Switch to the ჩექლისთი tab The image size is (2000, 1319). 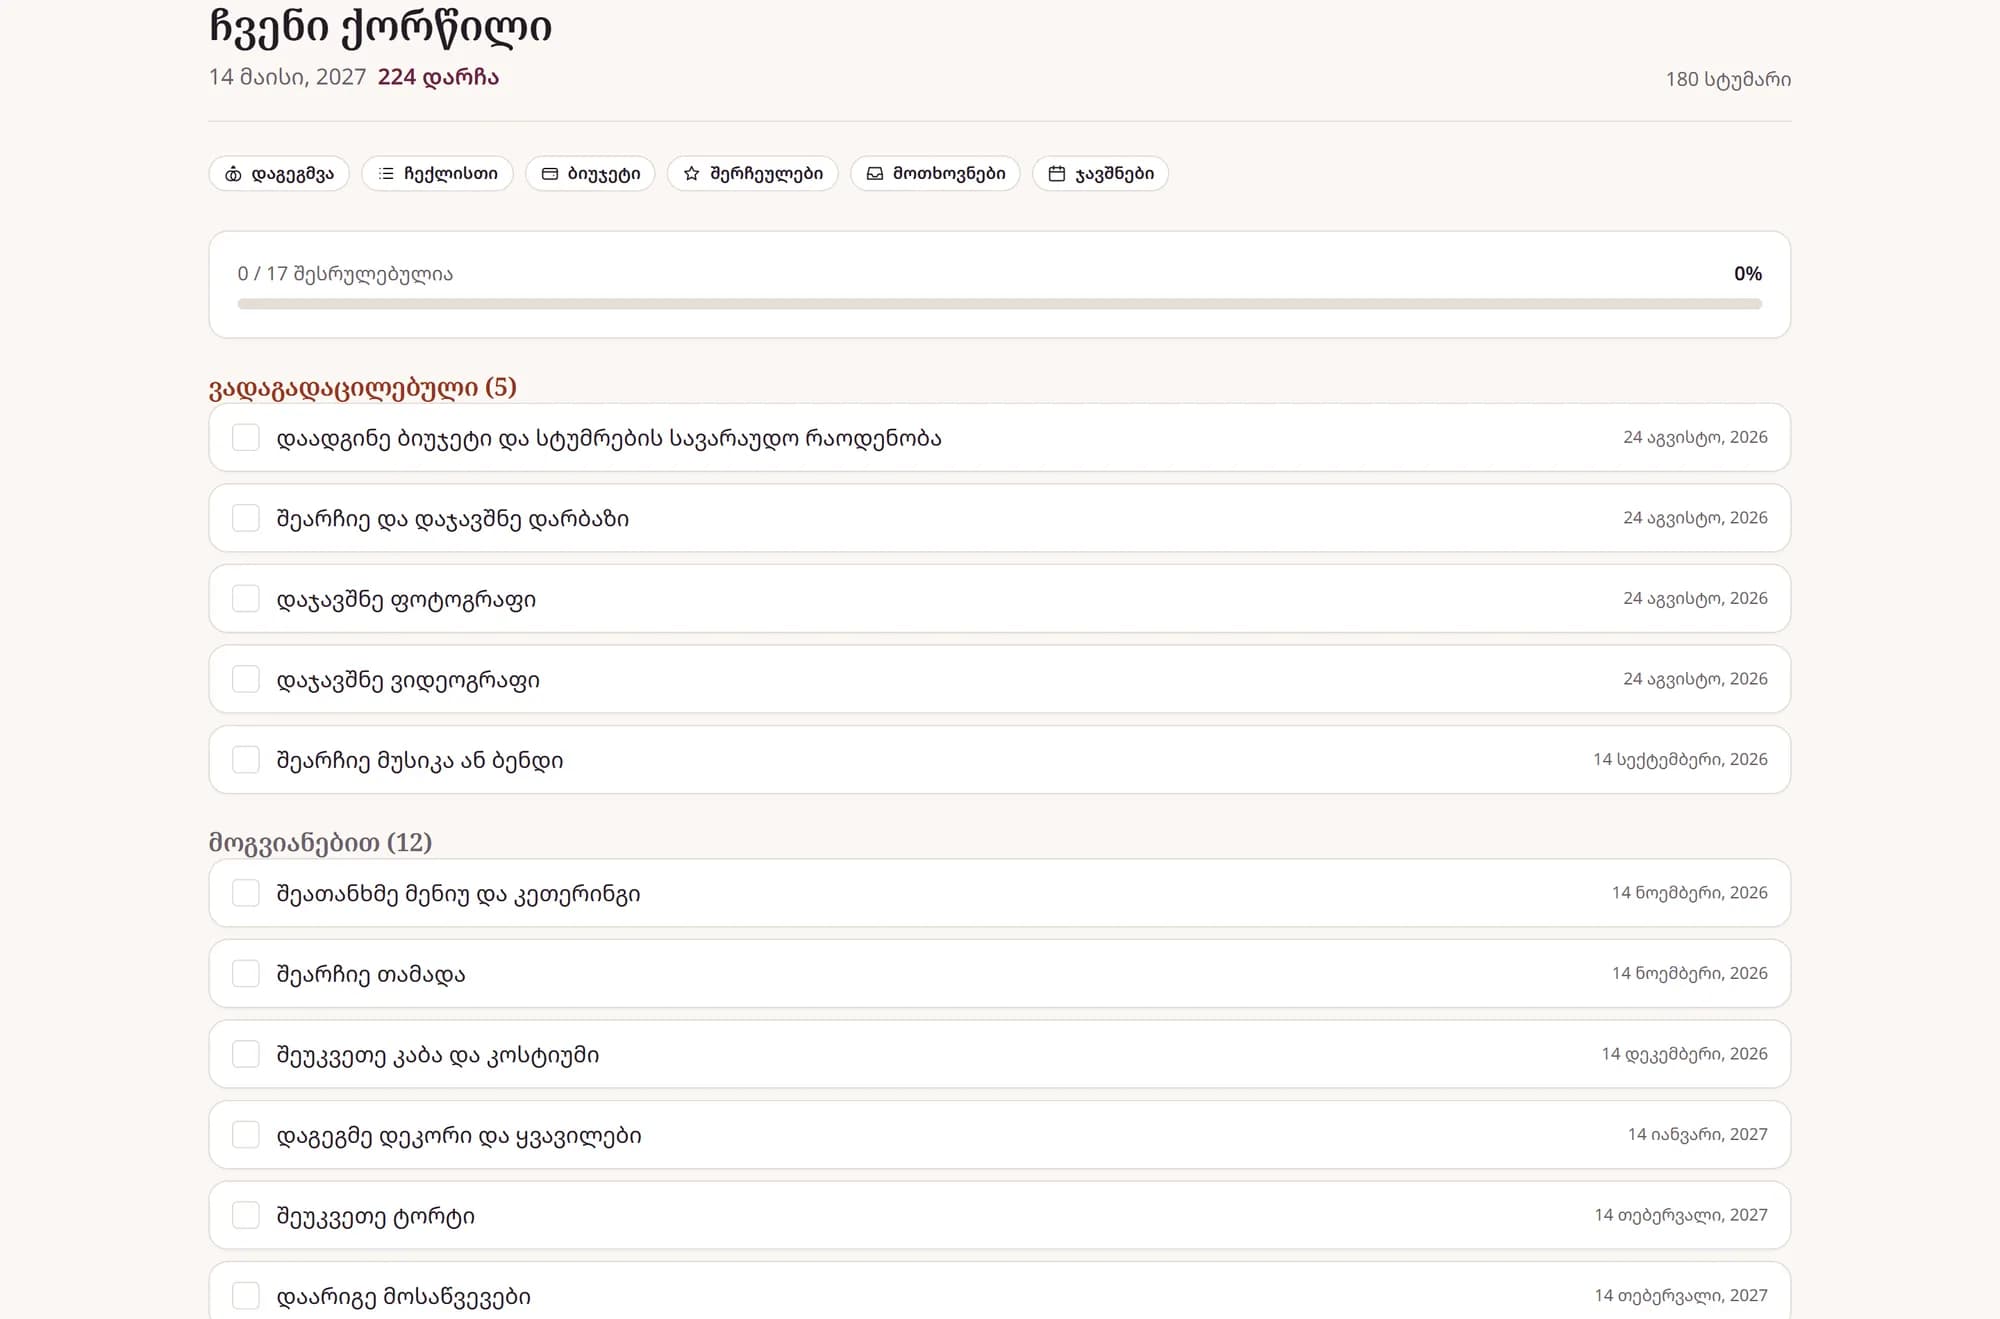point(437,174)
